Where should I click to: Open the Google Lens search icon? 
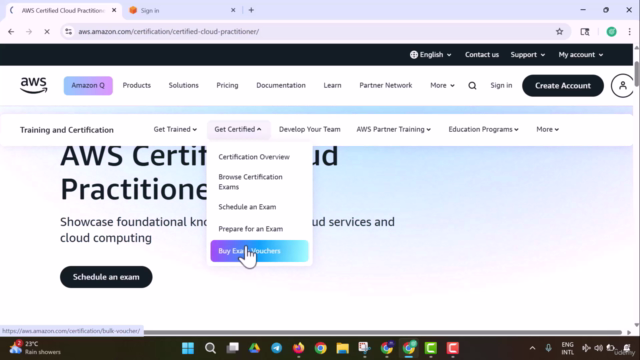click(x=585, y=31)
